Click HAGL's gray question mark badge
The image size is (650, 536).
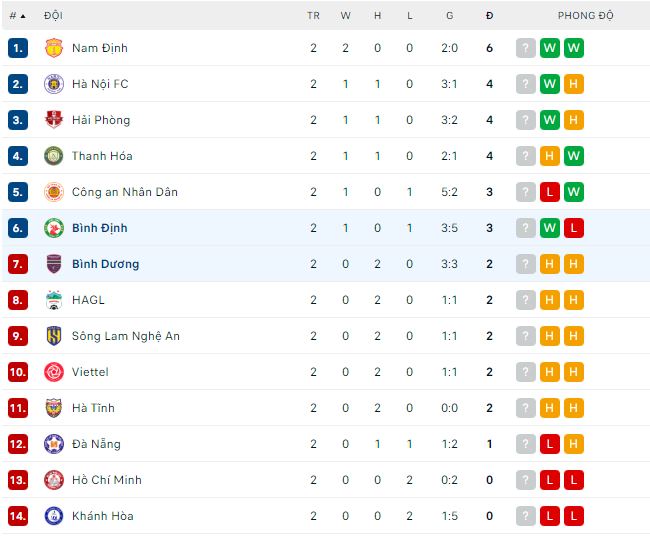(526, 300)
